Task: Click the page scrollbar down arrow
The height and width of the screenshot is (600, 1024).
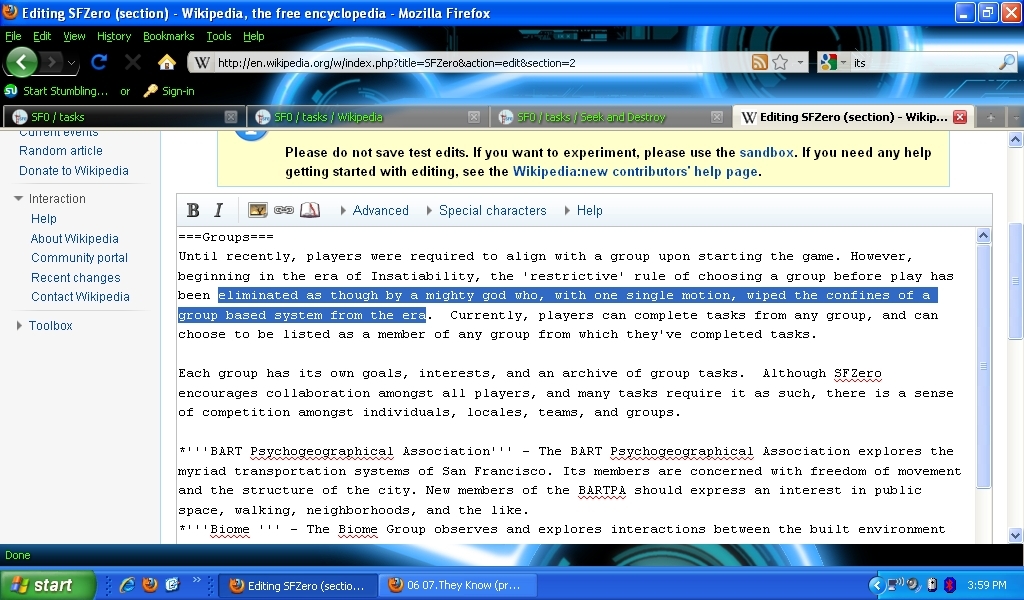Action: point(1016,535)
